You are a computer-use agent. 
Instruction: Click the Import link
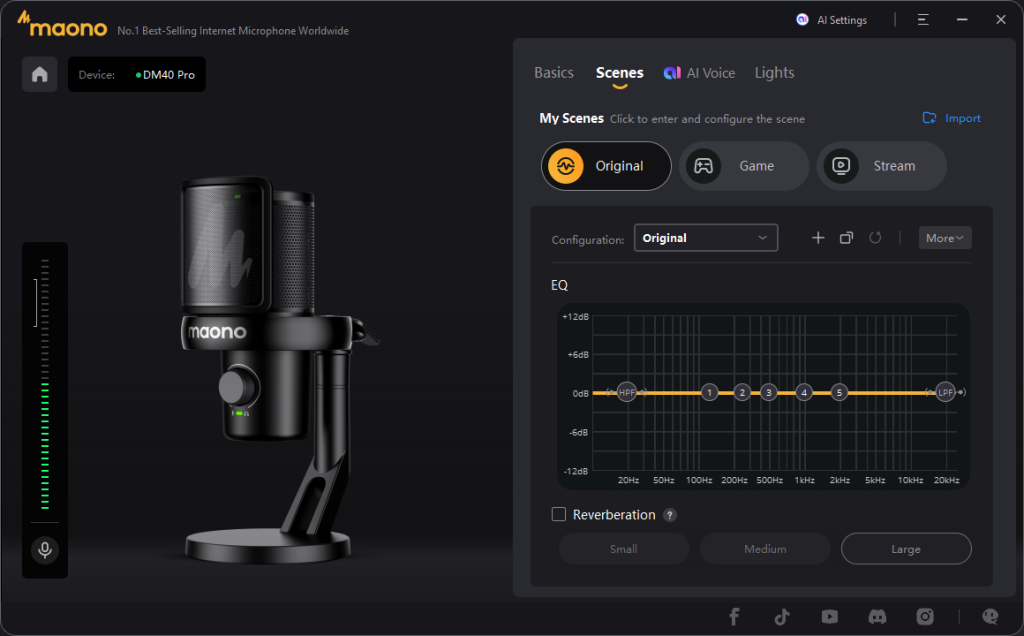[x=951, y=118]
